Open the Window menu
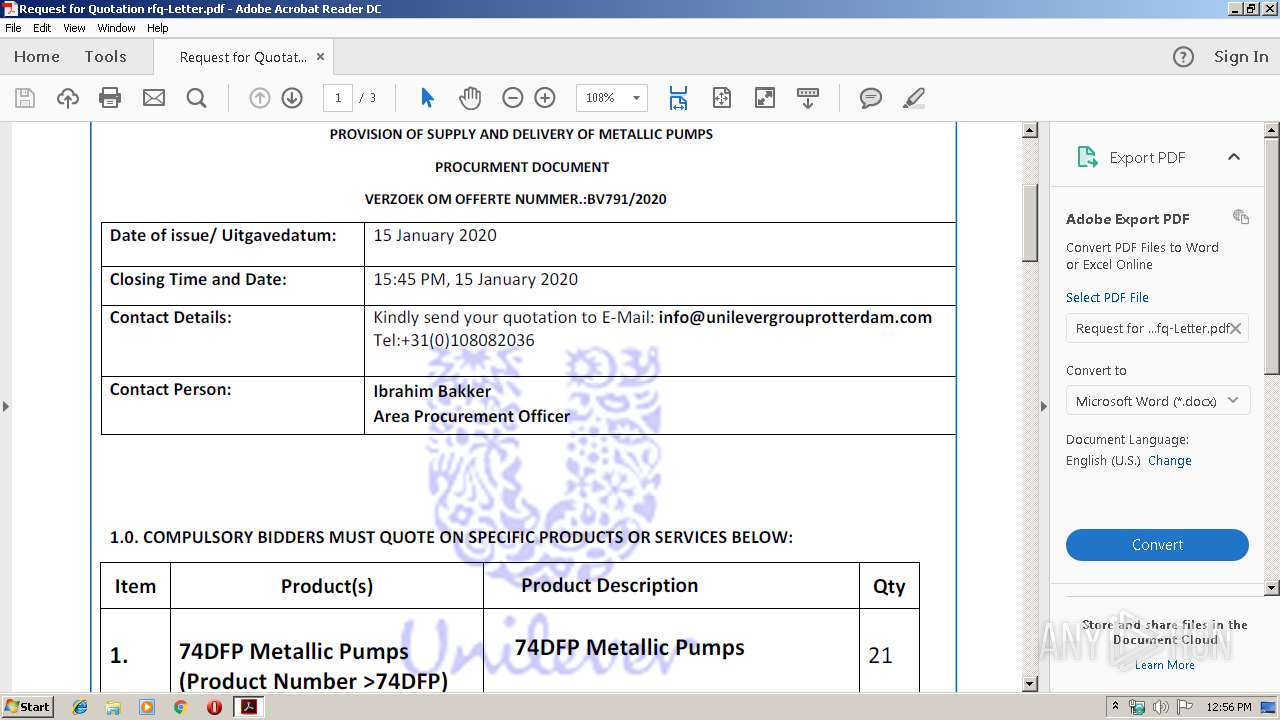 click(x=116, y=28)
